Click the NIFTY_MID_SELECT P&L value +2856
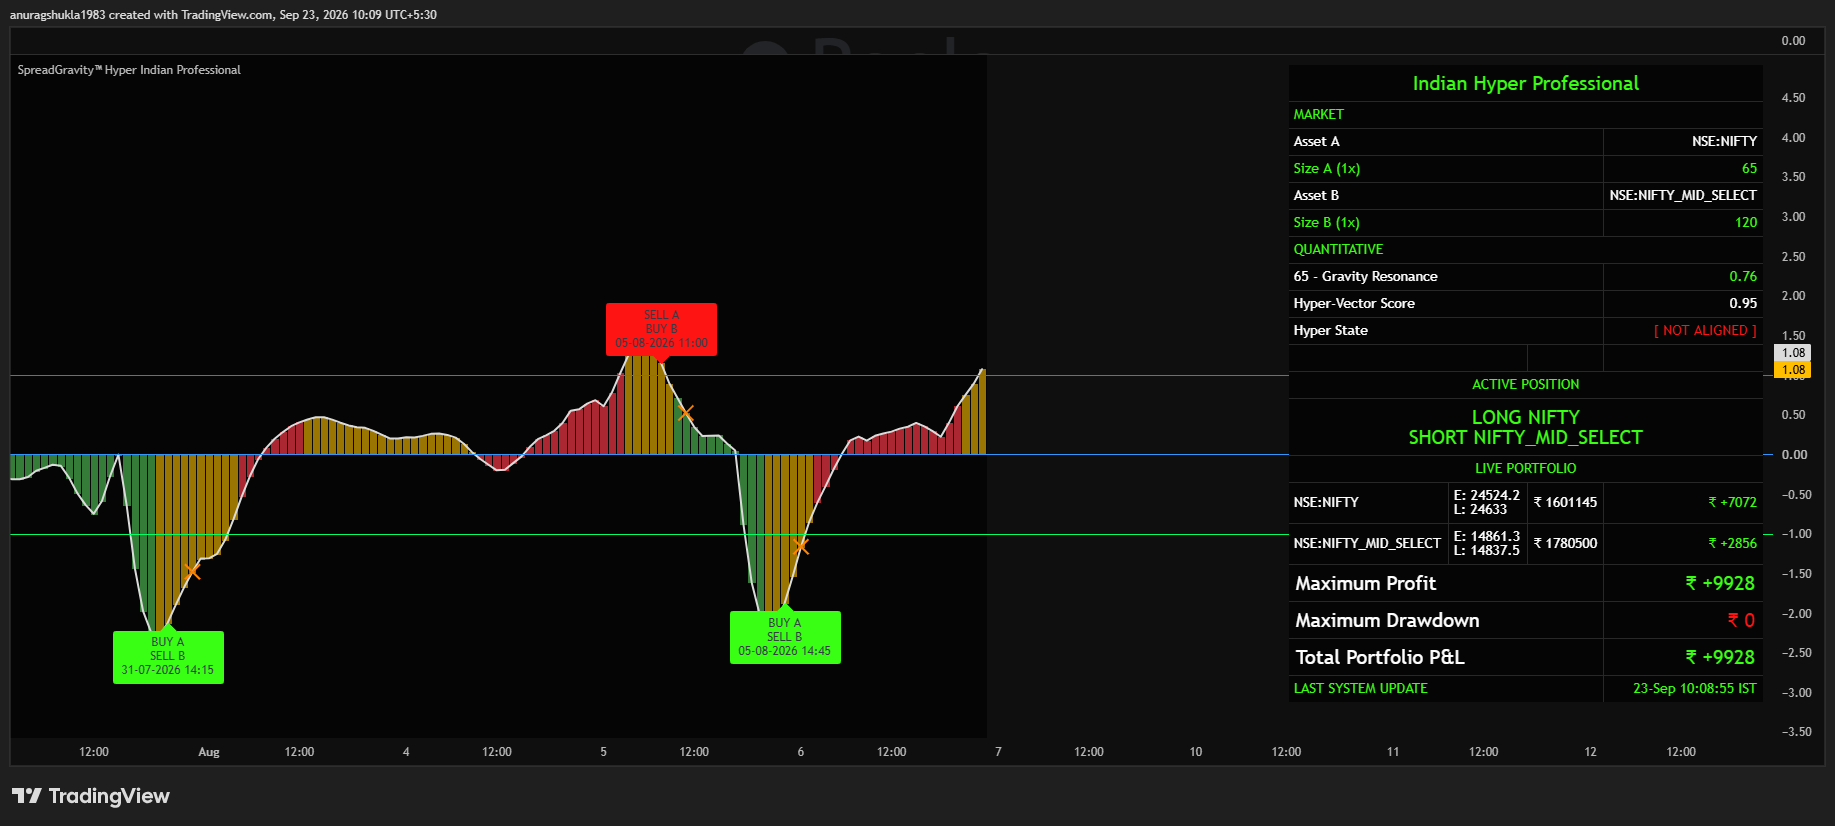The image size is (1835, 826). 1732,544
